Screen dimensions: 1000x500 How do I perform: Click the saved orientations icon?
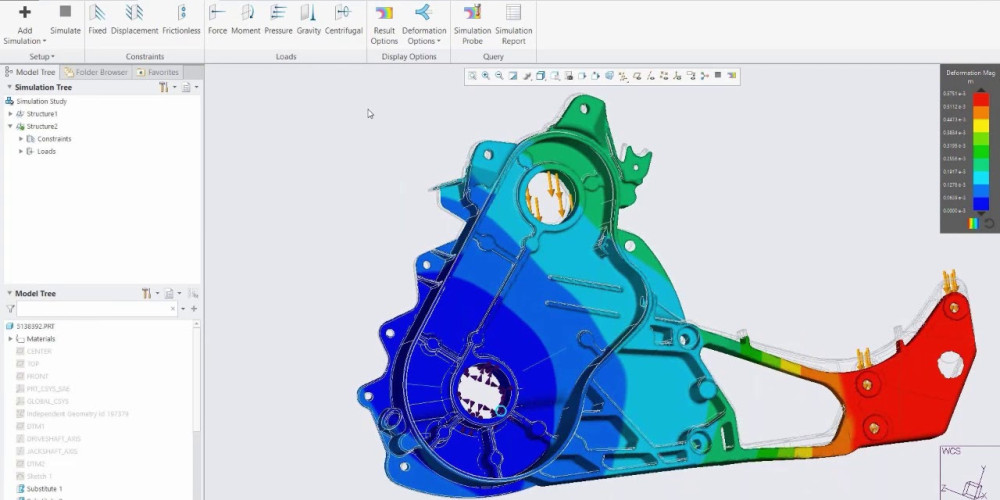point(555,76)
